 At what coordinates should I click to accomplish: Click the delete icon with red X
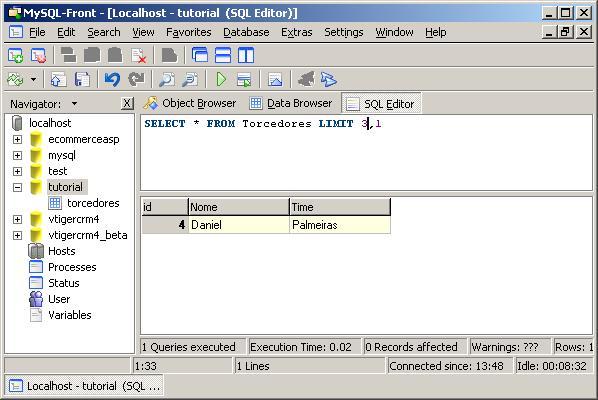pyautogui.click(x=138, y=56)
